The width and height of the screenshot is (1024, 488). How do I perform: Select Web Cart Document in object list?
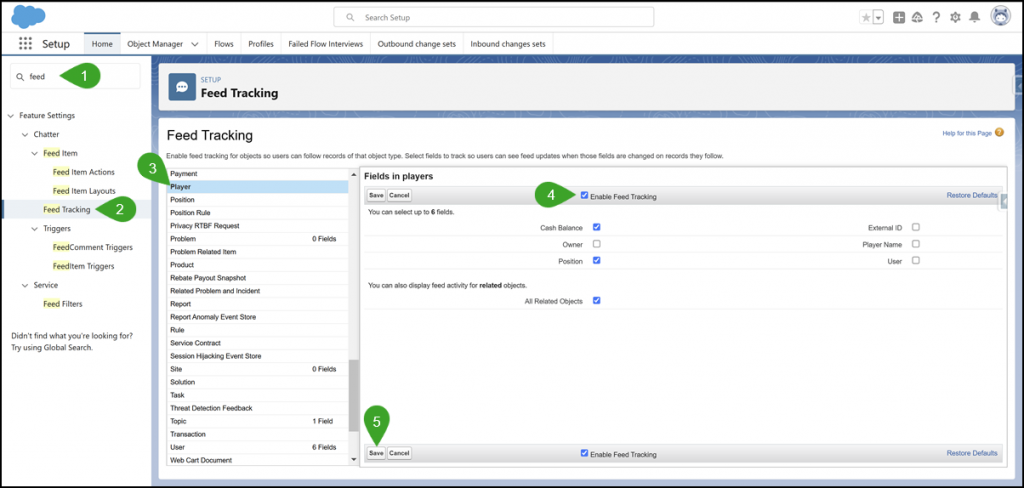(257, 461)
